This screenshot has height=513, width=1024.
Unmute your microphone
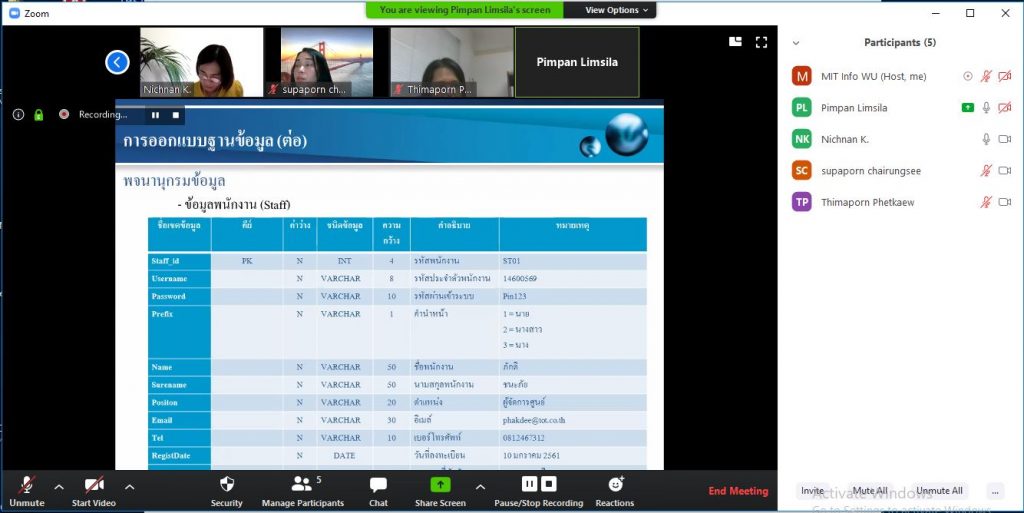(x=26, y=485)
